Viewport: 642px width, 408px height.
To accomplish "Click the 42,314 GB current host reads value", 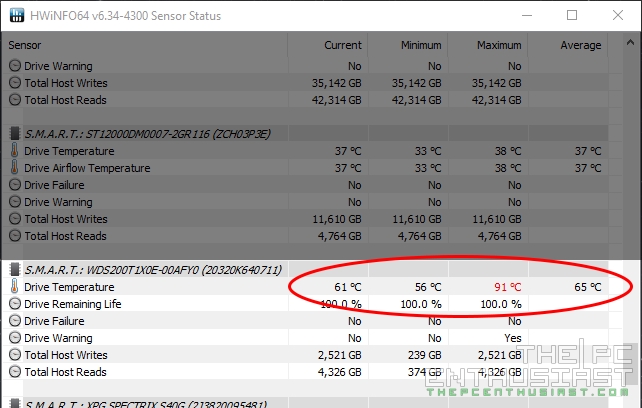I will [x=337, y=100].
